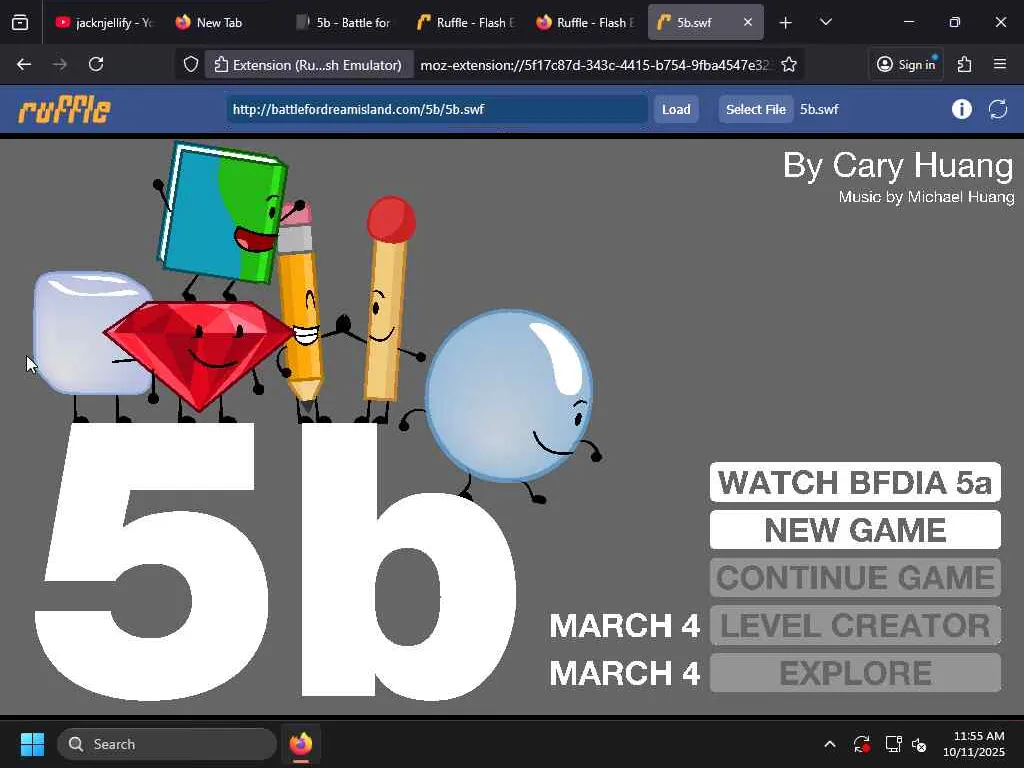The image size is (1024, 768).
Task: Click the Extension Ruffle Emulator identity badge
Action: (x=309, y=65)
